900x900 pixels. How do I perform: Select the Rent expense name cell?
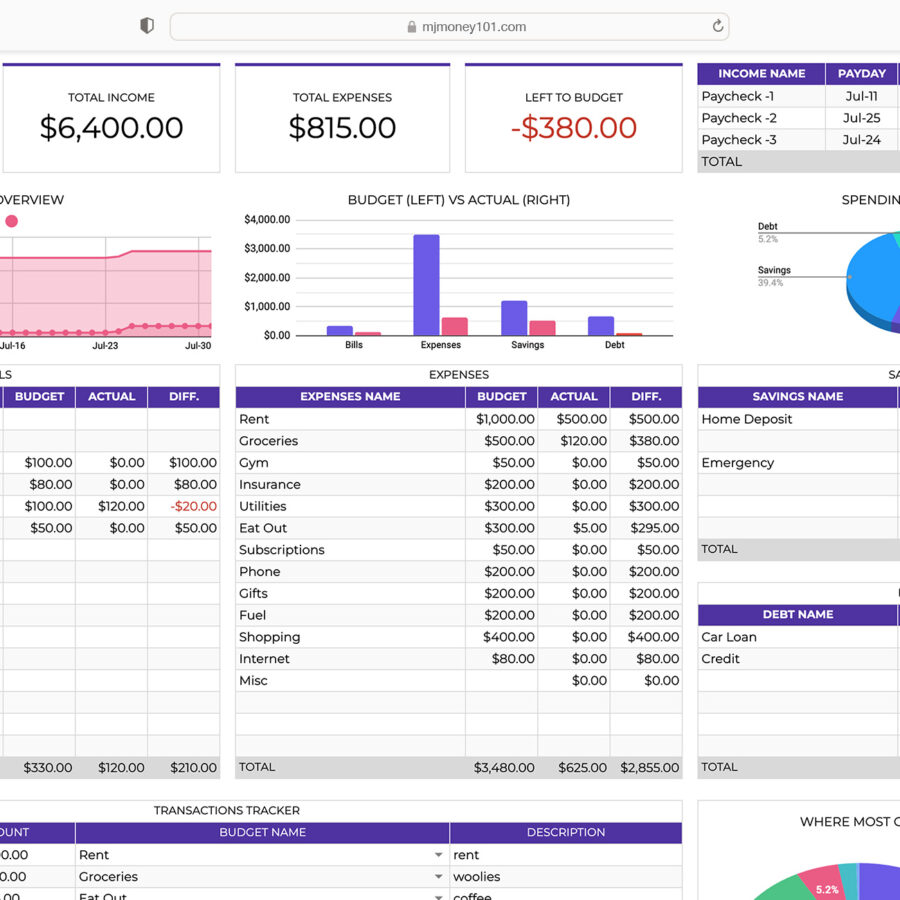tap(350, 419)
